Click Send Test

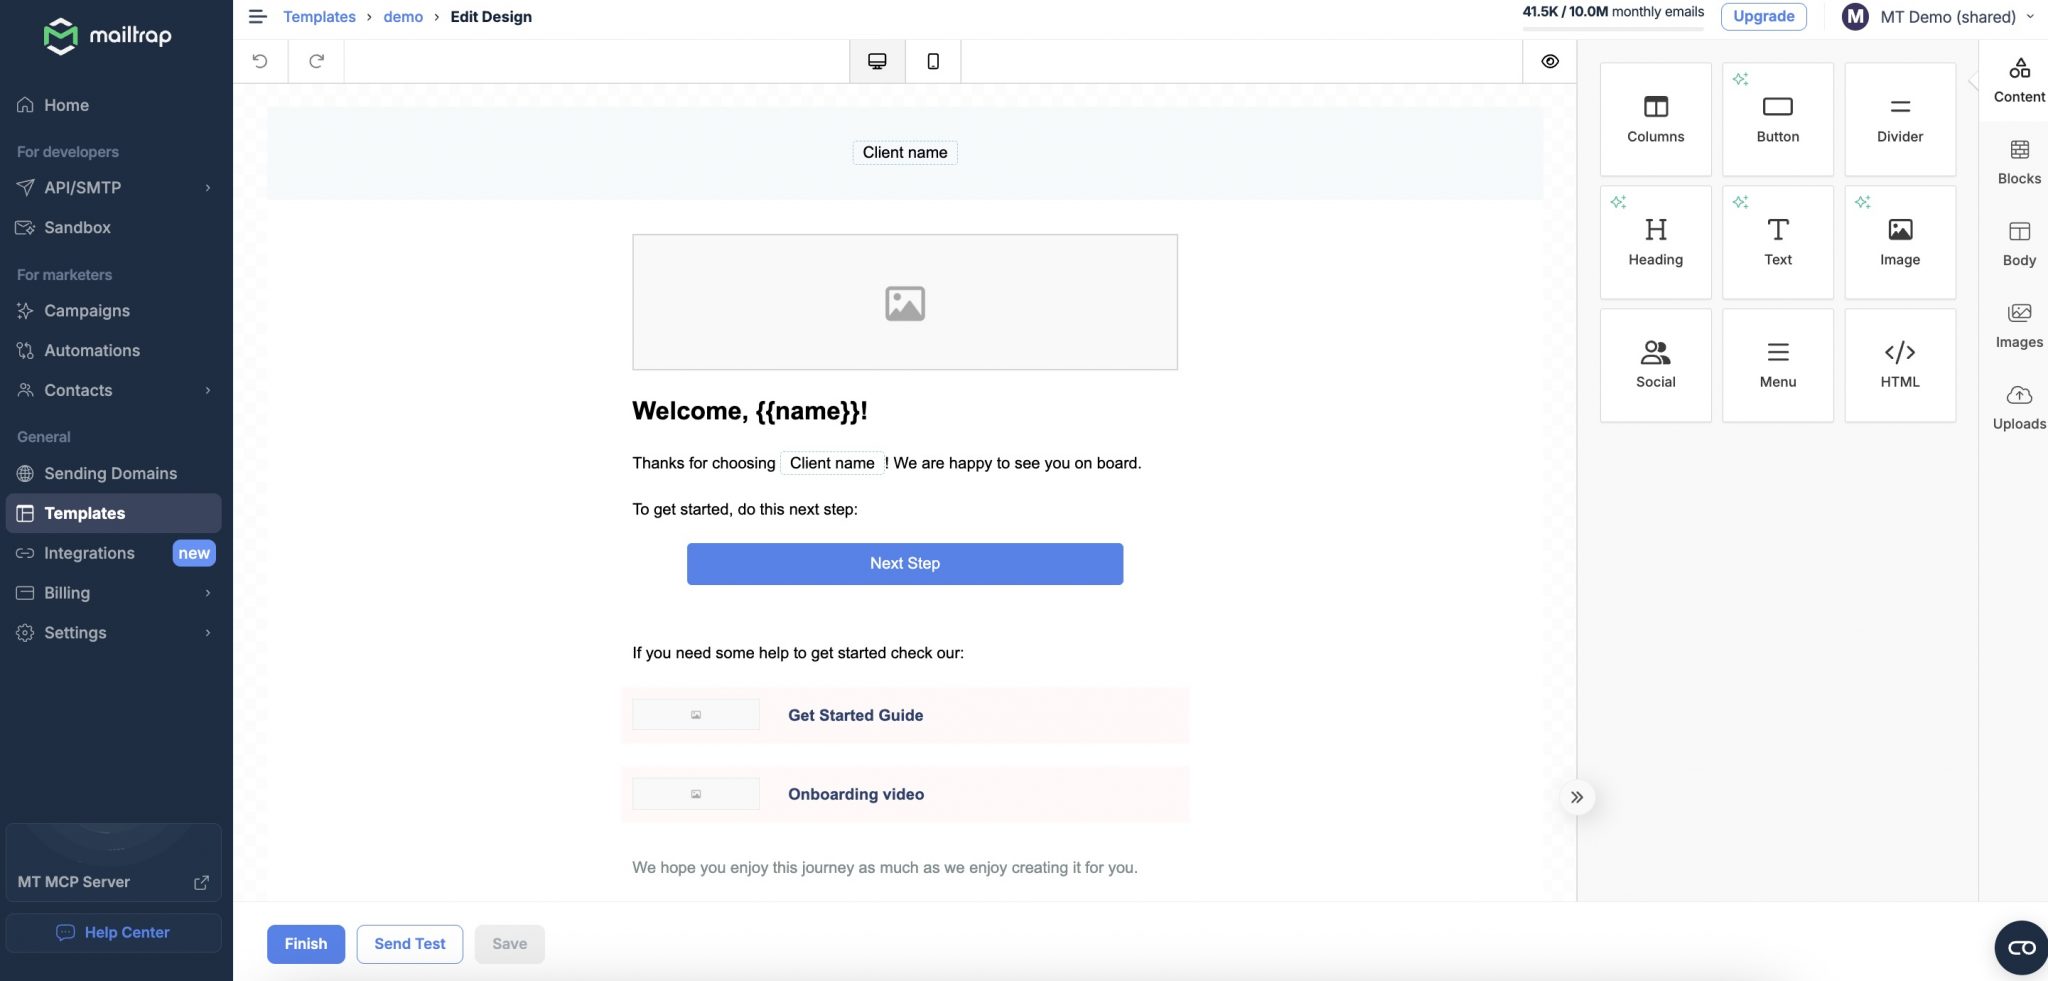(409, 943)
